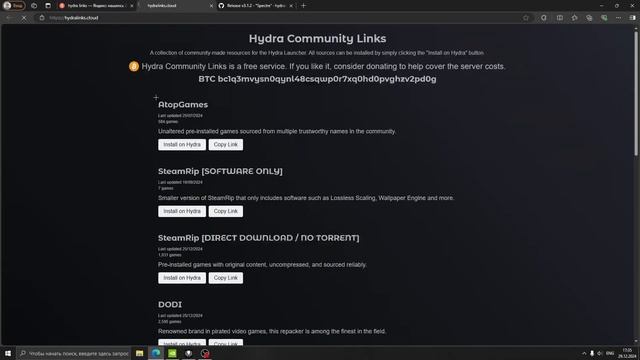Install AtopGames source on Hydra
Screen dimensions: 640x360
click(182, 144)
